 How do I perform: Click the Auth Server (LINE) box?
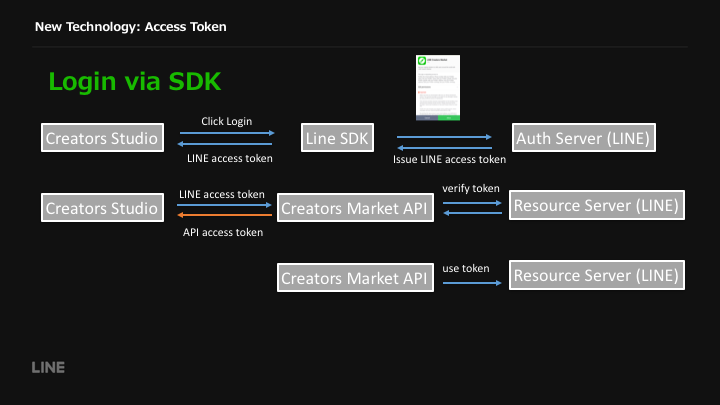[x=584, y=138]
